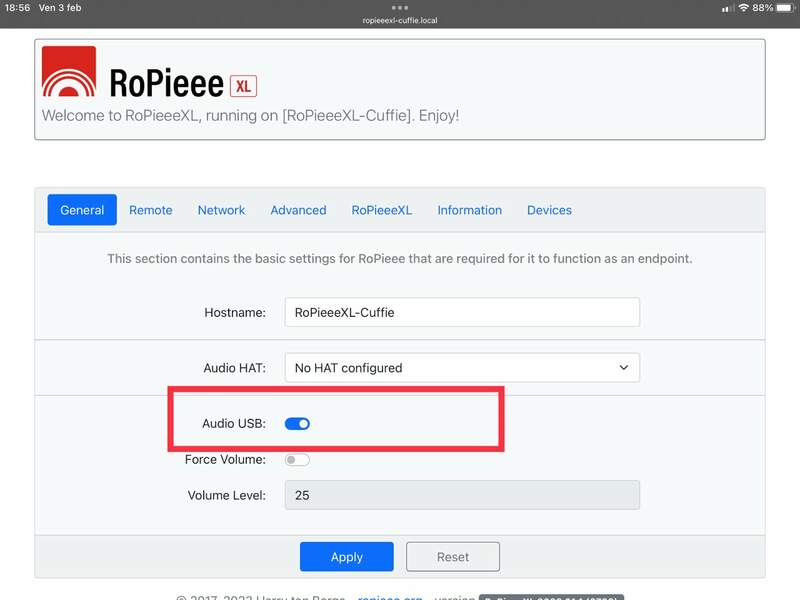Open the Network tab
Image resolution: width=800 pixels, height=600 pixels.
221,210
